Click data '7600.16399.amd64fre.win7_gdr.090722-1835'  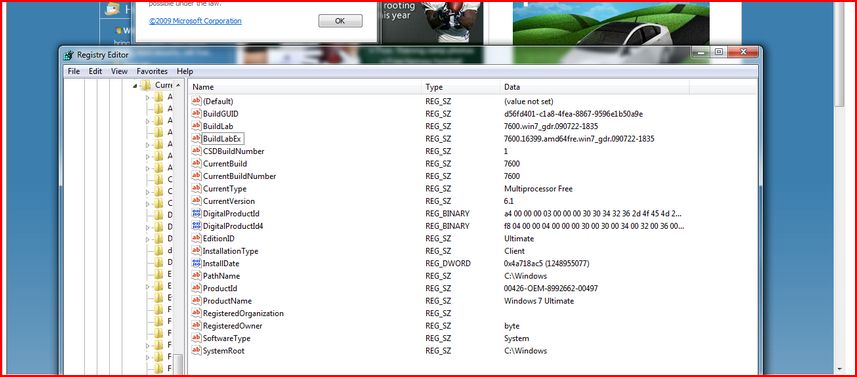point(579,139)
